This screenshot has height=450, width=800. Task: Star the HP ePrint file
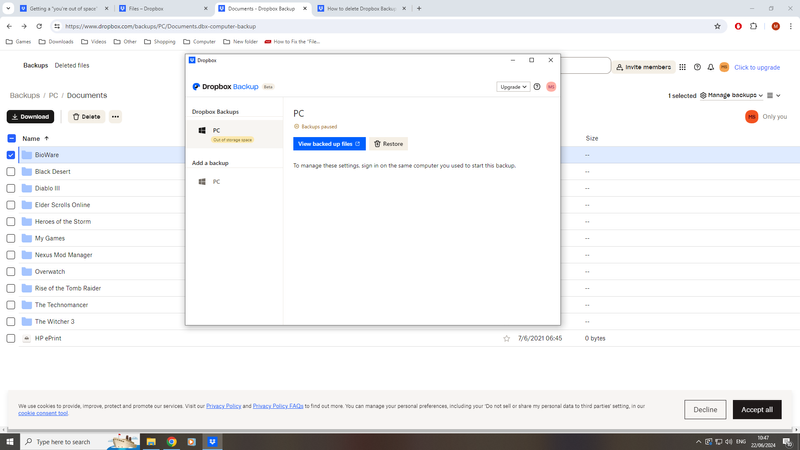pos(506,338)
